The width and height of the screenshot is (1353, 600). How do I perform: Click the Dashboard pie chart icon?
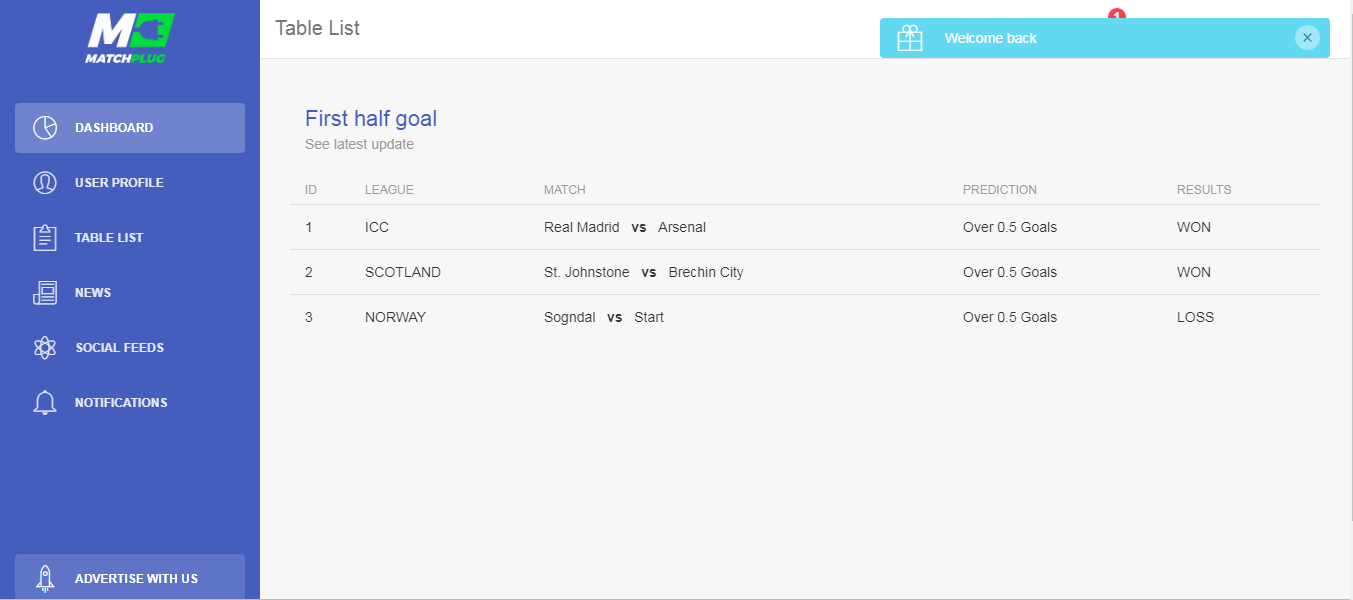pos(45,128)
